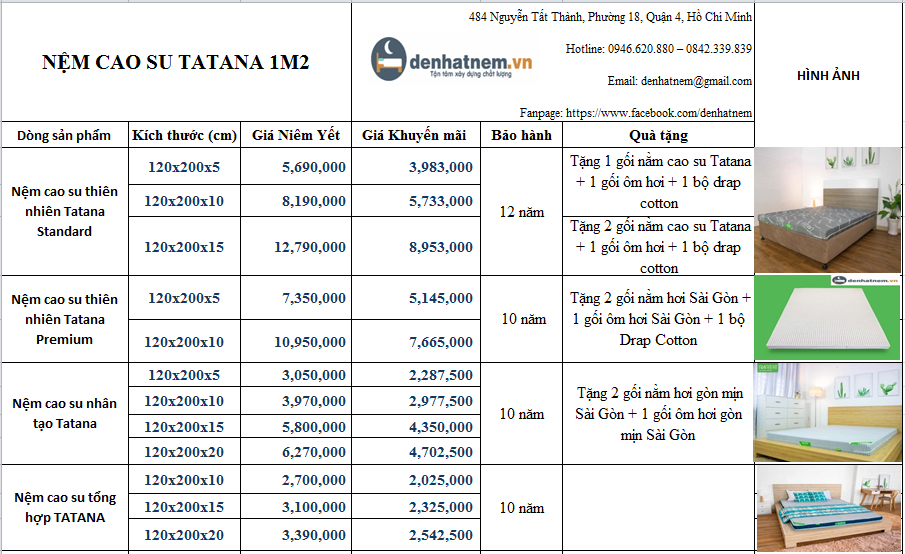Select the 5,800,000 list price cell
The width and height of the screenshot is (905, 554).
(296, 427)
